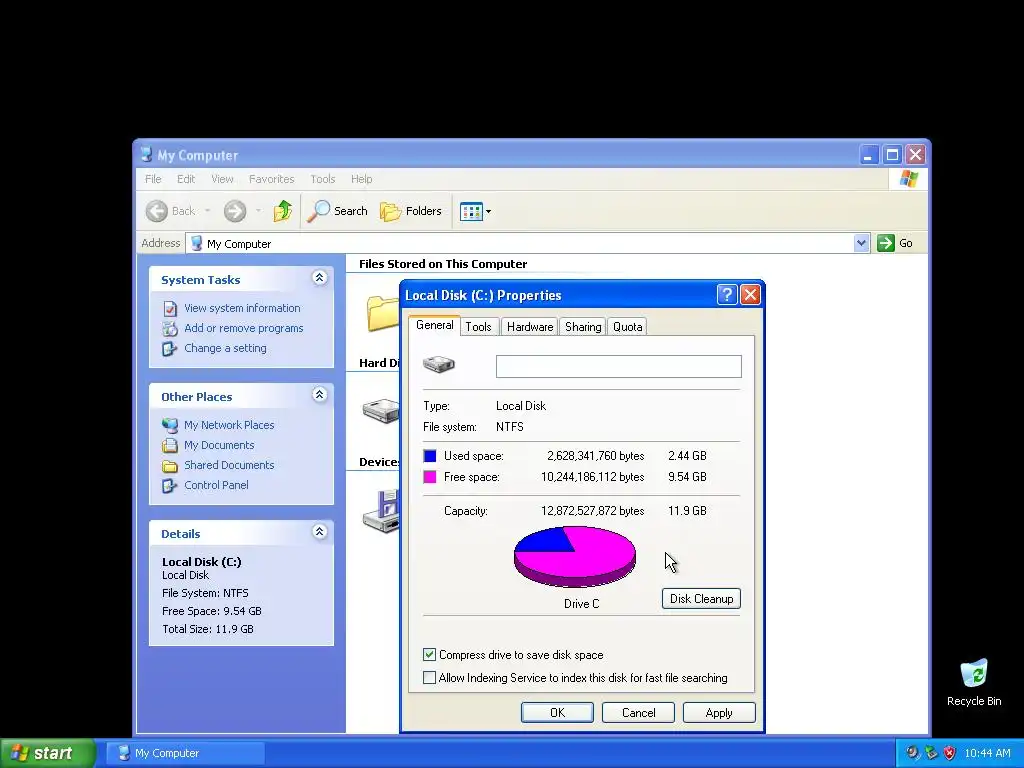Click the Disk Cleanup button
This screenshot has height=768, width=1024.
click(701, 599)
